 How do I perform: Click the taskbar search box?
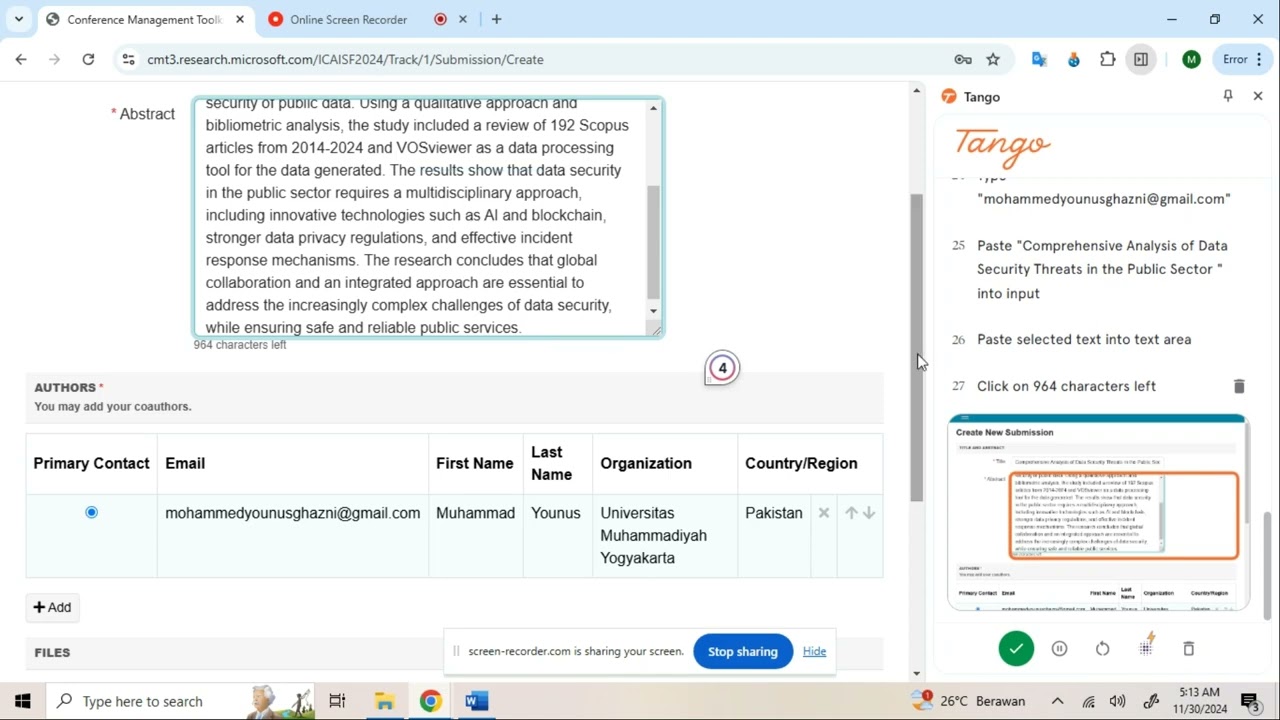pyautogui.click(x=180, y=701)
